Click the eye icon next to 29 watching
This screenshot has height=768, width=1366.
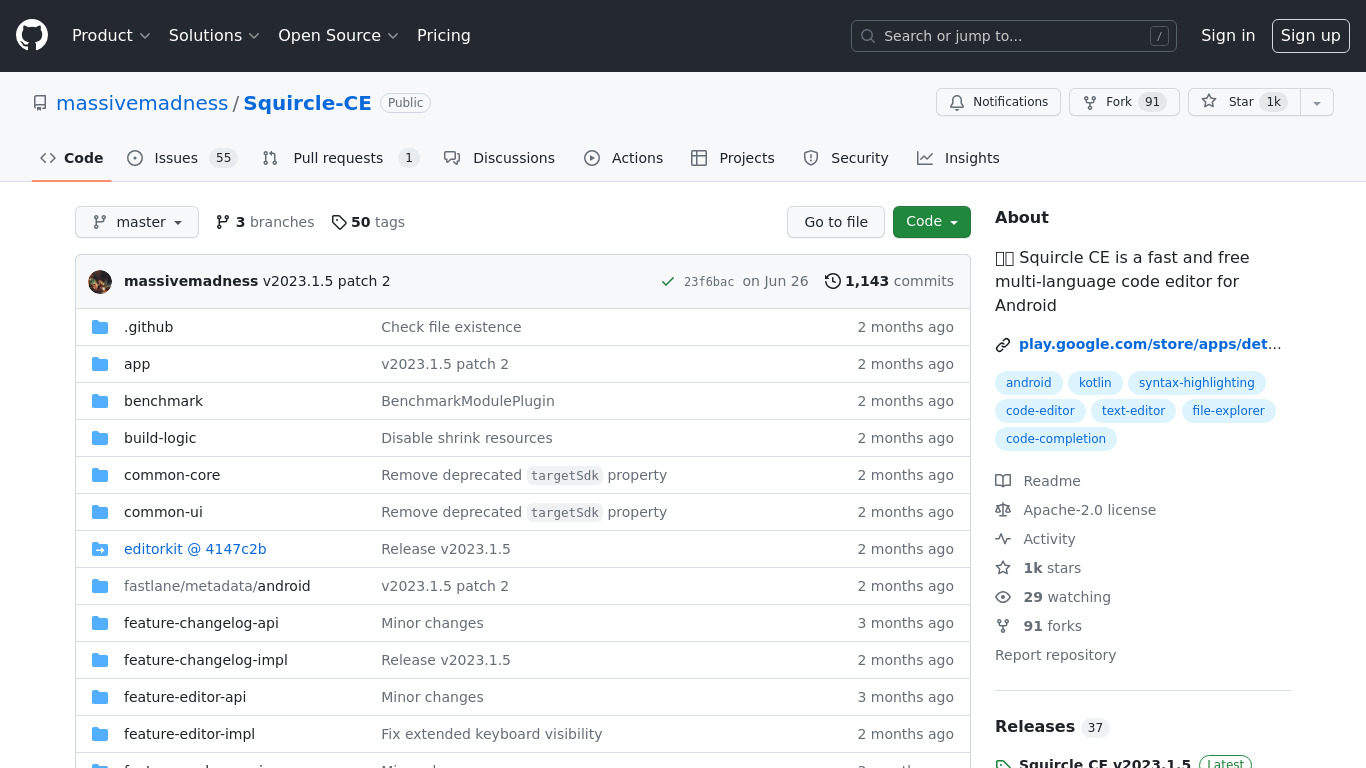coord(1003,597)
